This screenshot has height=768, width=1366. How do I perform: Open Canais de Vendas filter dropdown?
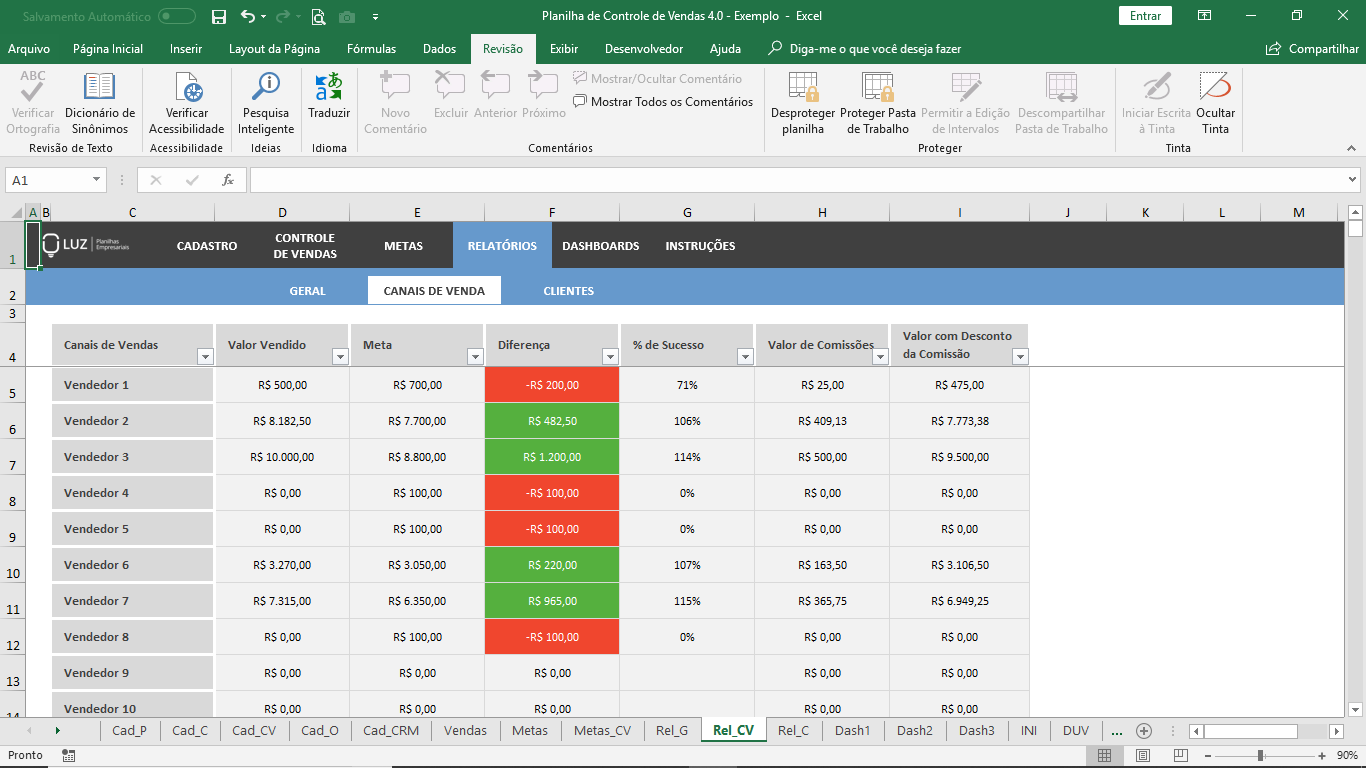(x=205, y=356)
